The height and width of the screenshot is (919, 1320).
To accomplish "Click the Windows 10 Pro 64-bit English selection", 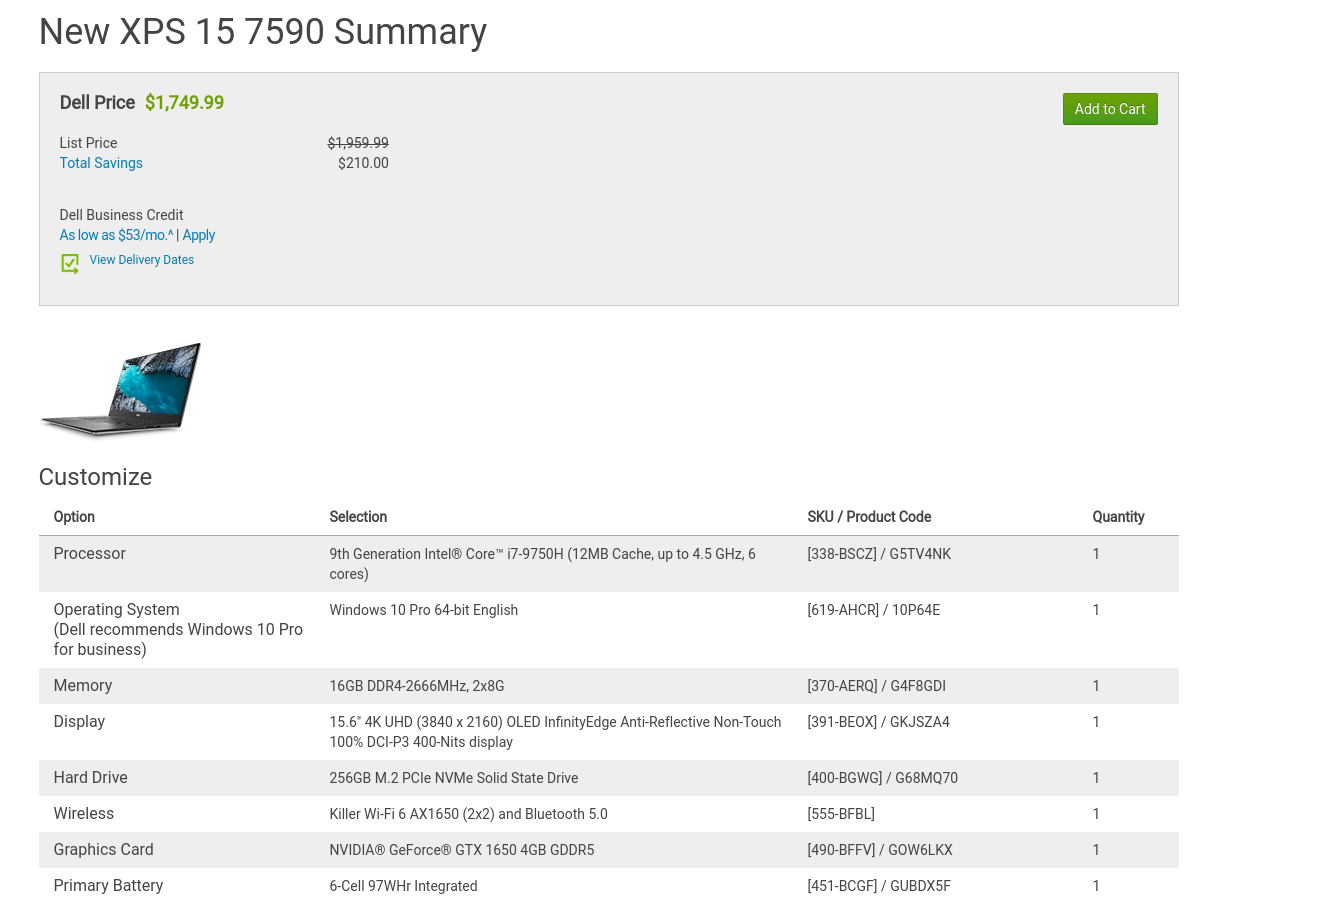I will [424, 610].
